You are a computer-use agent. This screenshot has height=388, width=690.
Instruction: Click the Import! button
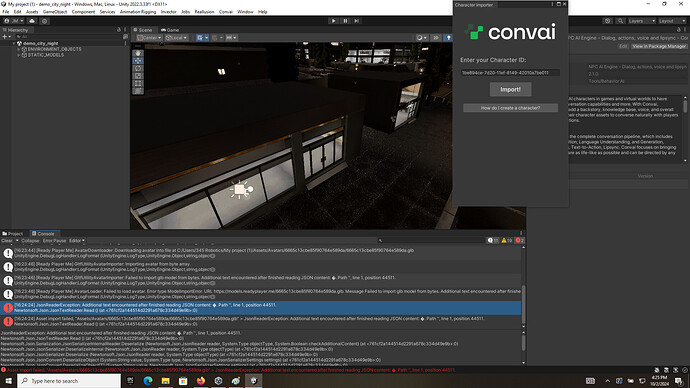pyautogui.click(x=510, y=89)
